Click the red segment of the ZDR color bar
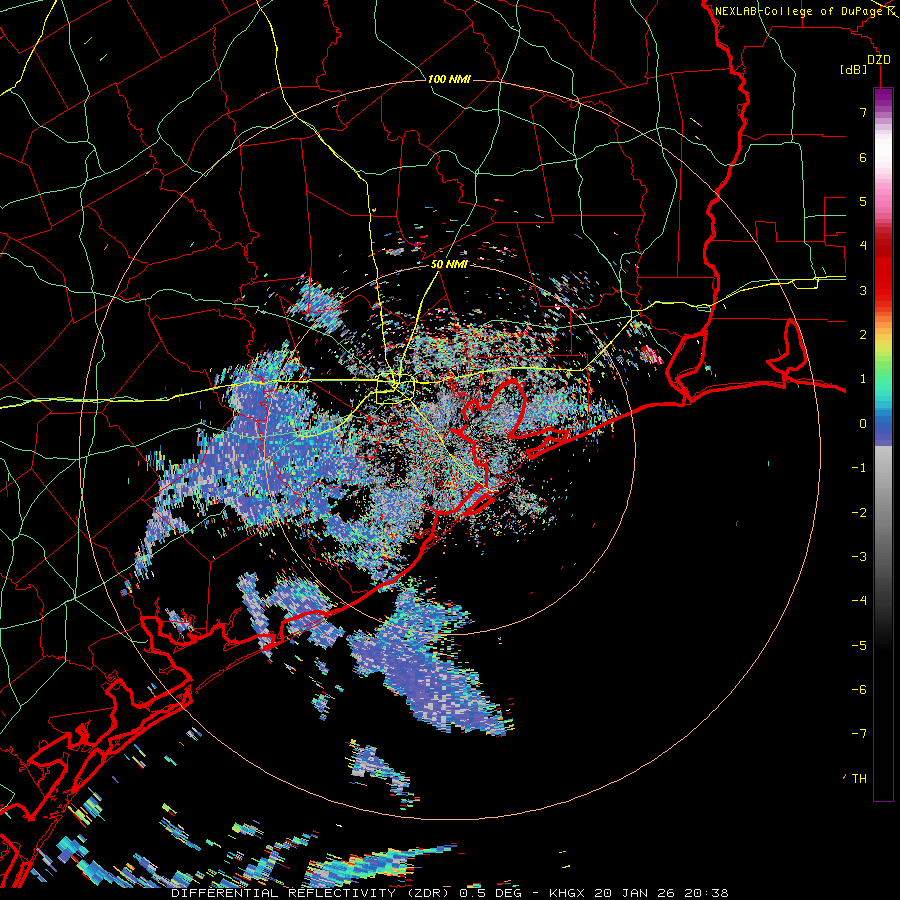 pyautogui.click(x=883, y=270)
